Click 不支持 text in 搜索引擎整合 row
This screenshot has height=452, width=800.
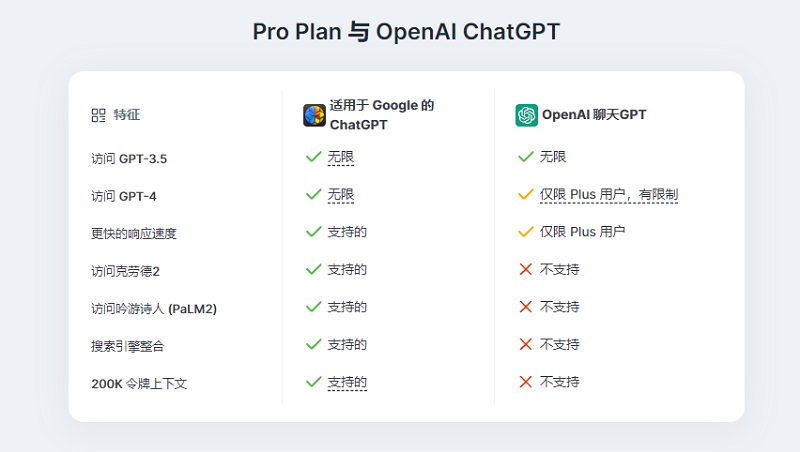click(x=560, y=344)
